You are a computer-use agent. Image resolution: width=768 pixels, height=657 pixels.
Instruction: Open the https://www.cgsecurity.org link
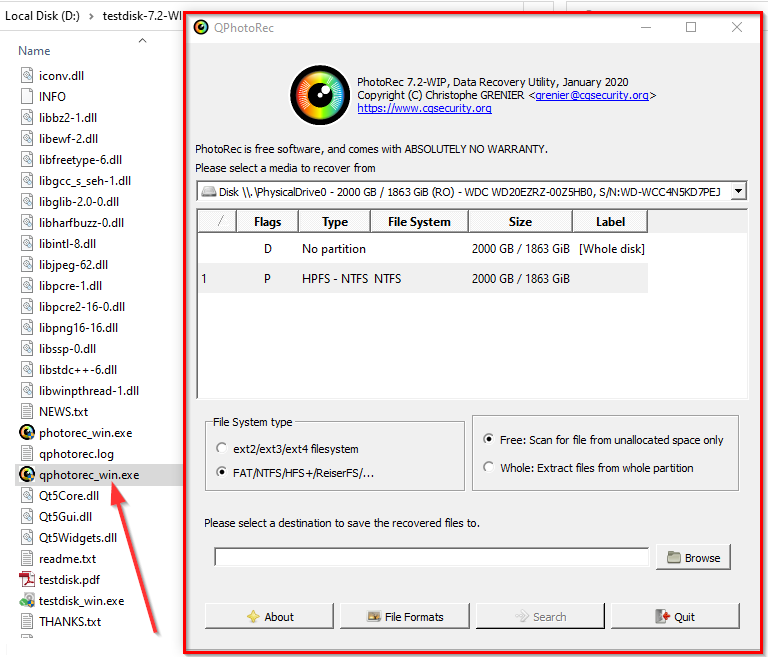point(424,108)
